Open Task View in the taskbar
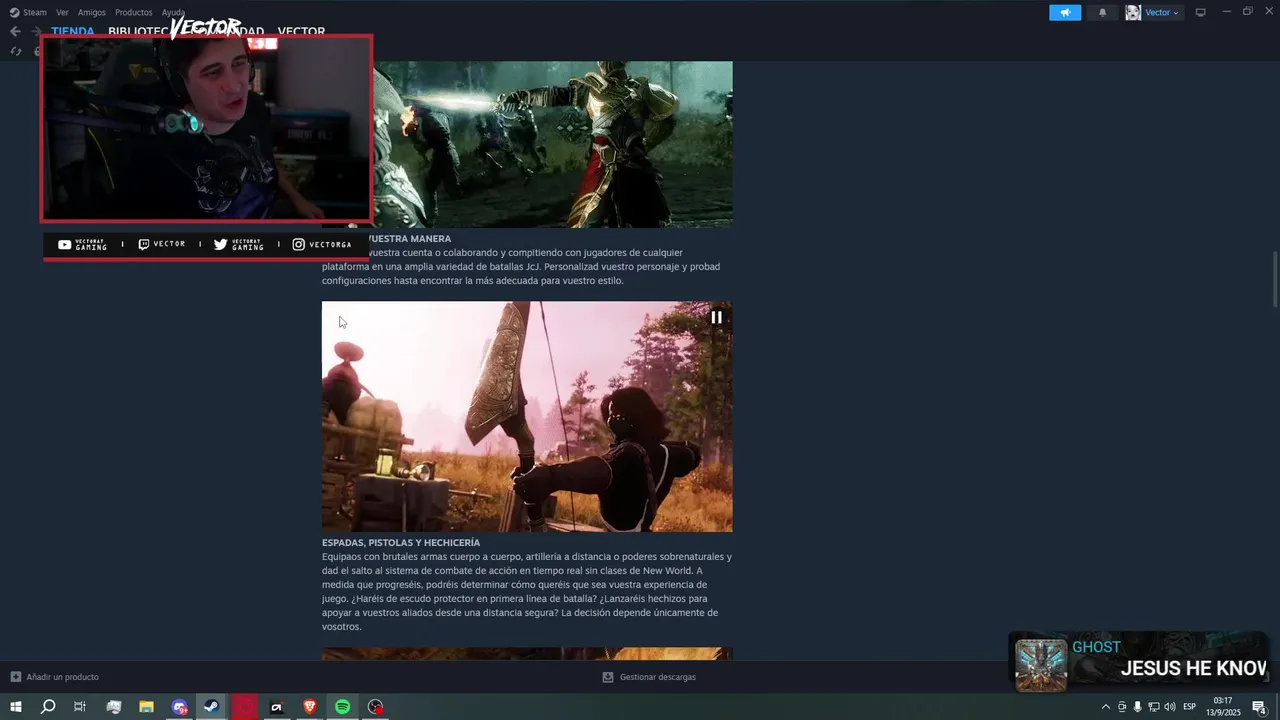 click(x=80, y=707)
